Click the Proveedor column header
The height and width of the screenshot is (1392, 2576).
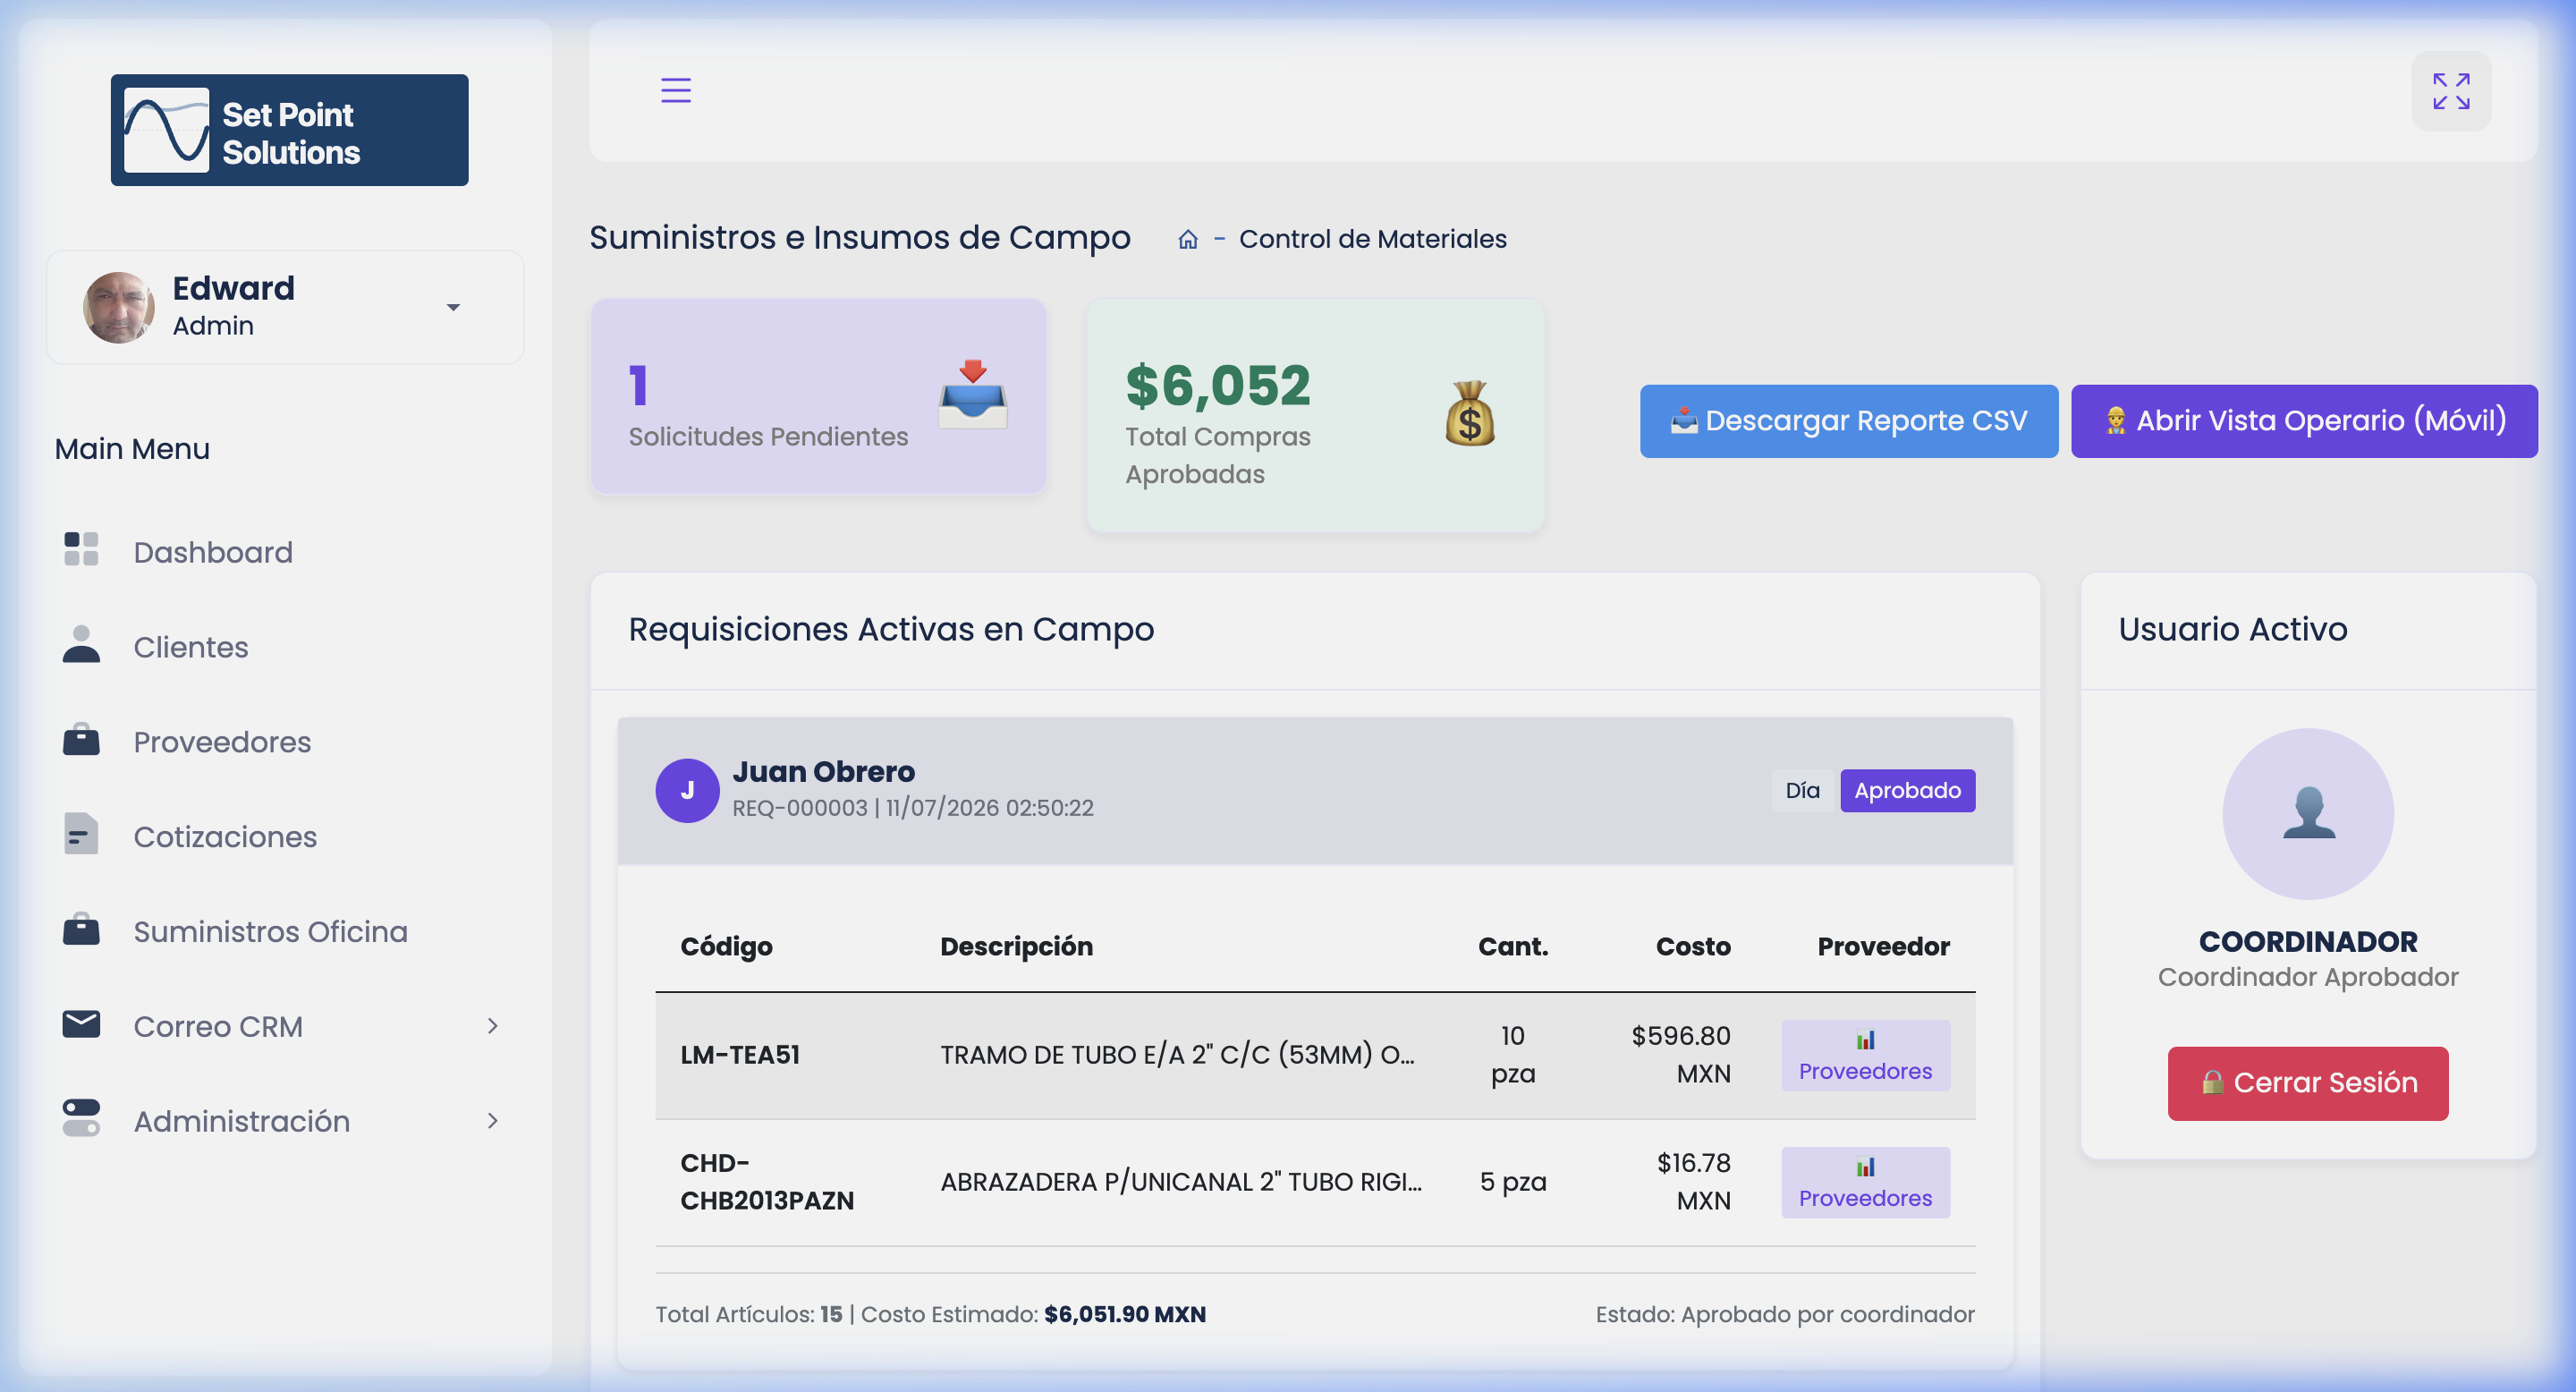[1883, 947]
